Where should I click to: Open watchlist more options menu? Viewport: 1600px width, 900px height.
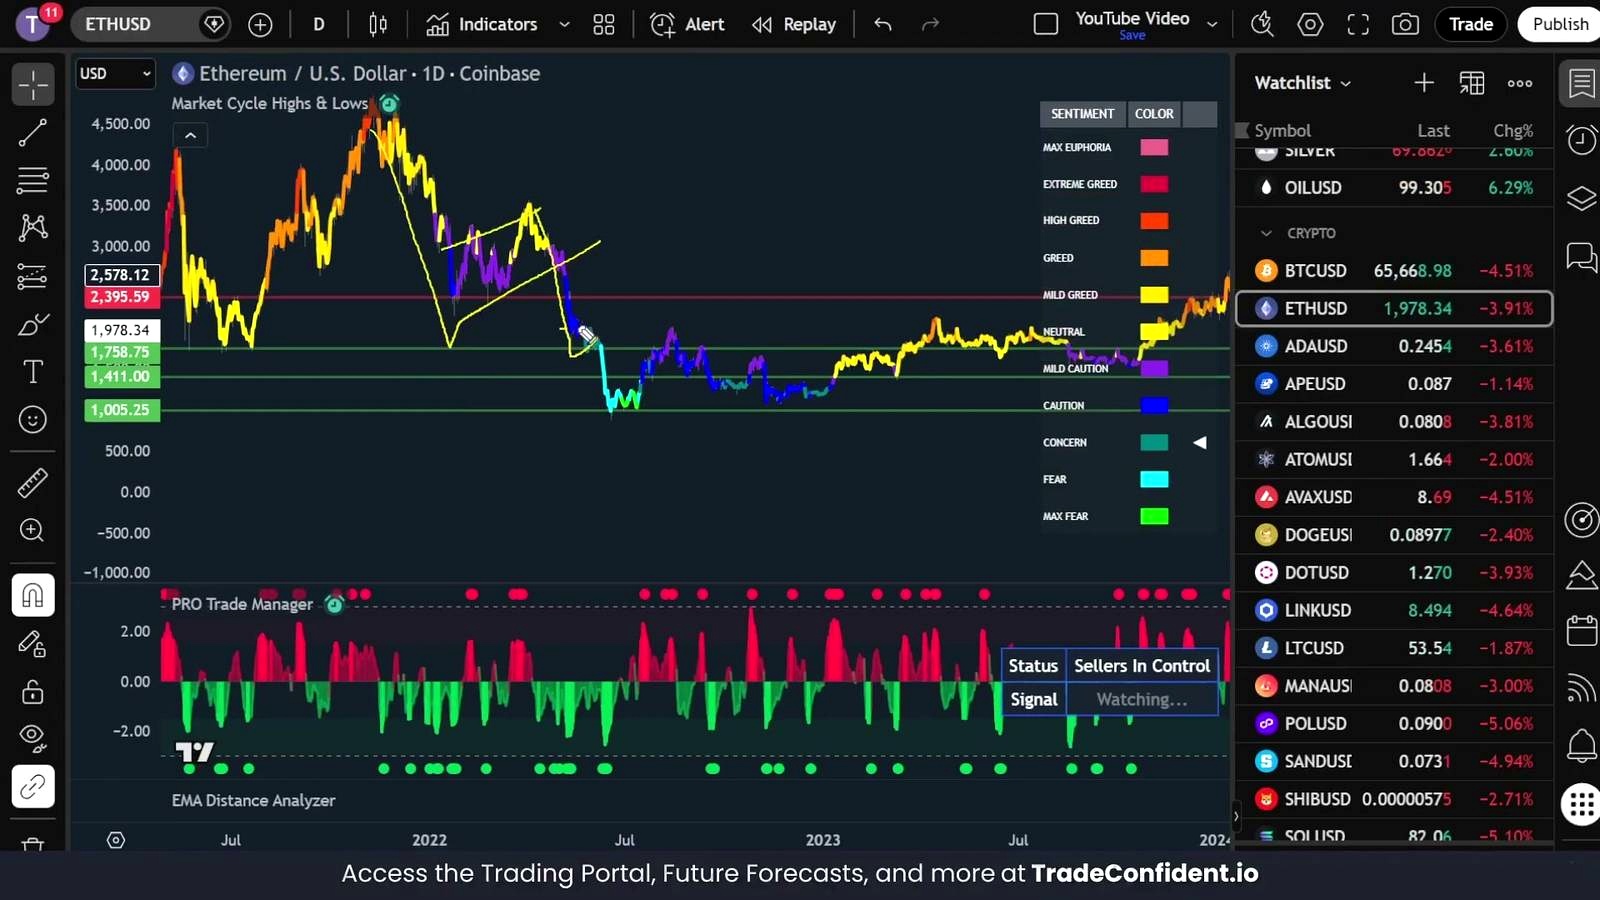click(x=1520, y=83)
